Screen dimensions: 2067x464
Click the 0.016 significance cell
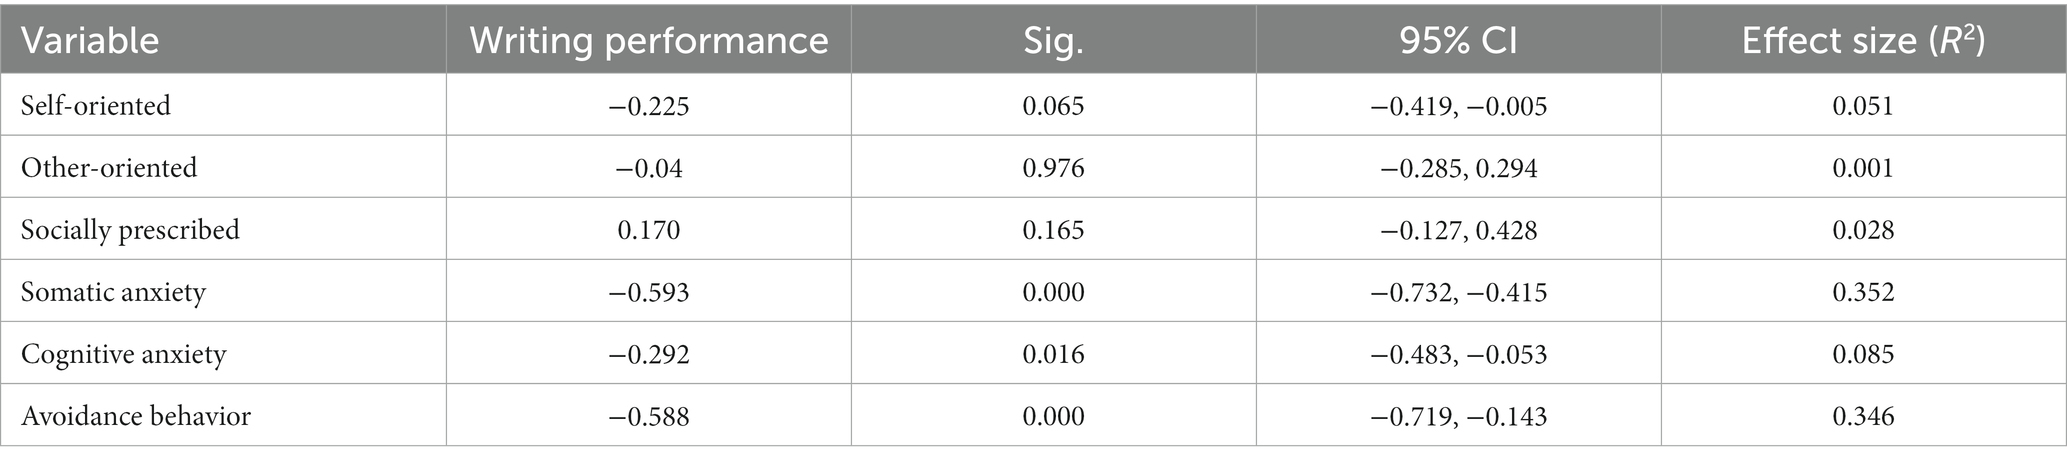tap(1053, 354)
